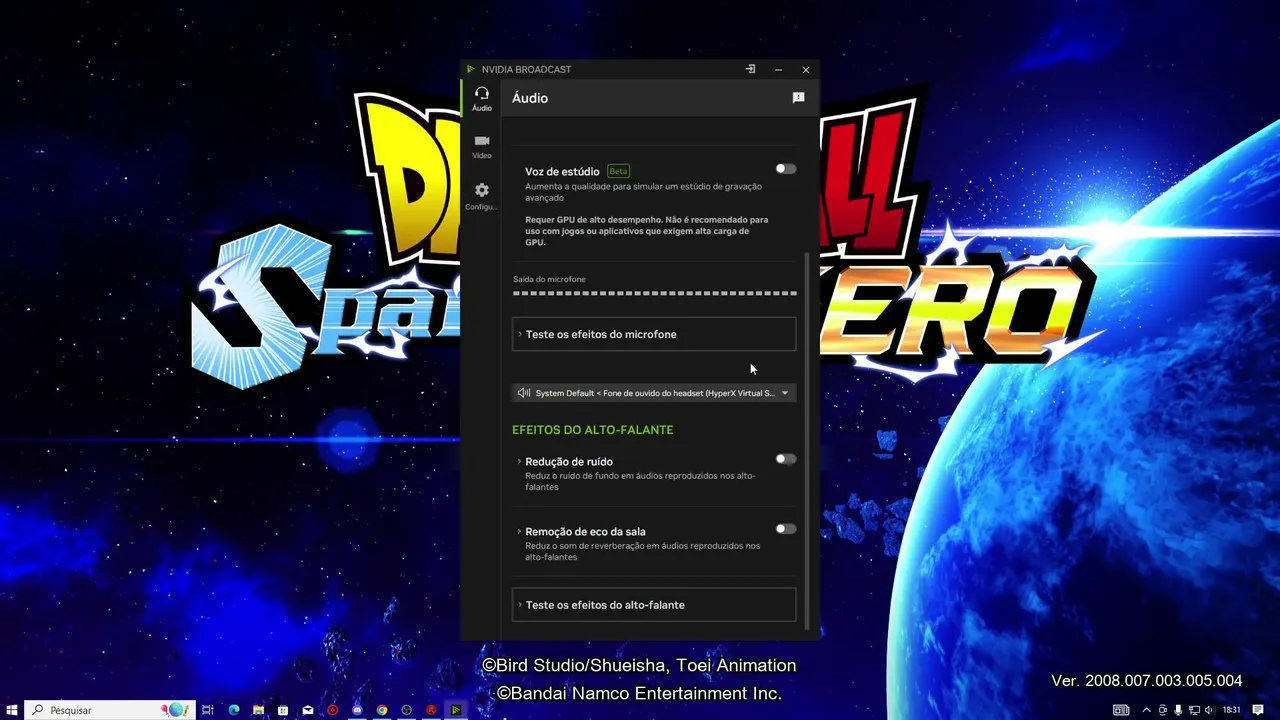Switch to the Vídeo section

tap(482, 147)
